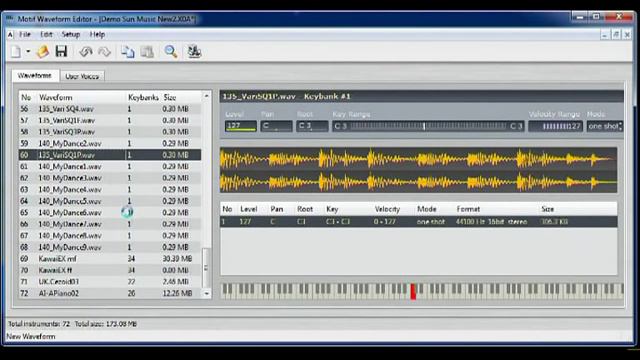Image resolution: width=640 pixels, height=360 pixels.
Task: Undo the last action using the toolbar arrow
Action: (x=86, y=52)
